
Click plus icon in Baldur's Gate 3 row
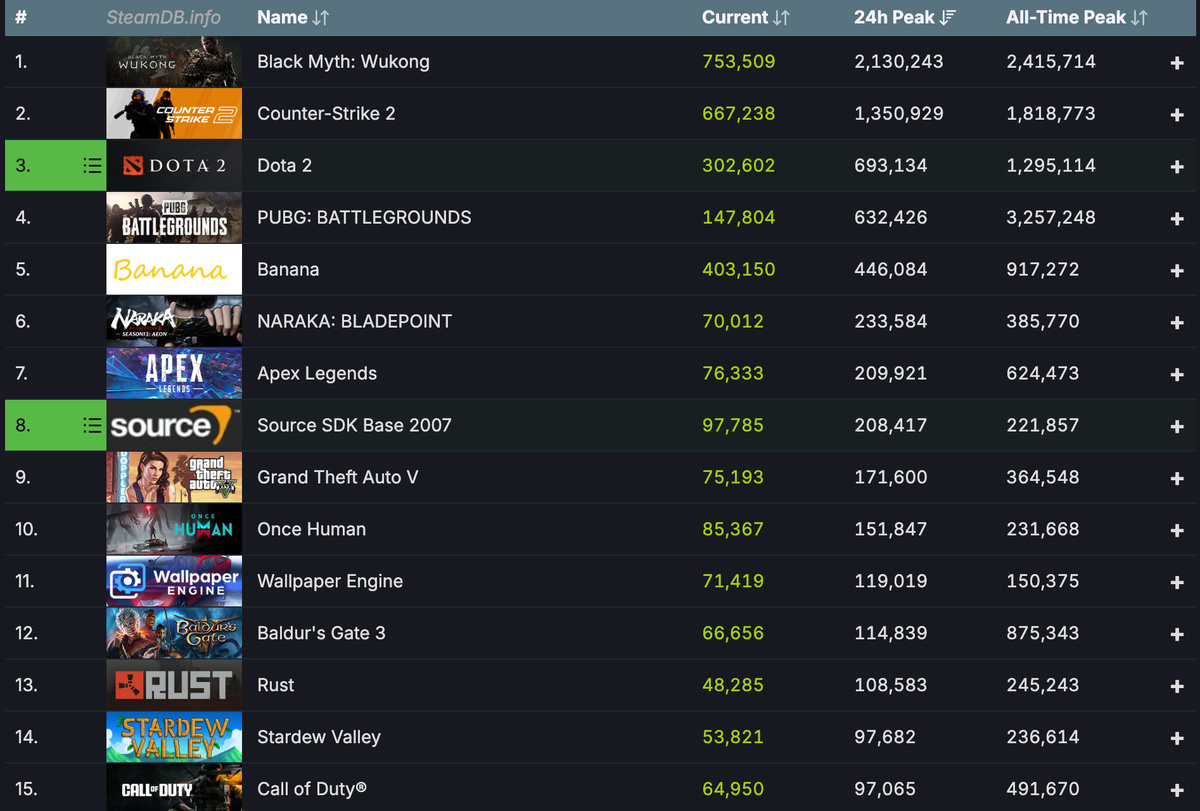tap(1177, 634)
